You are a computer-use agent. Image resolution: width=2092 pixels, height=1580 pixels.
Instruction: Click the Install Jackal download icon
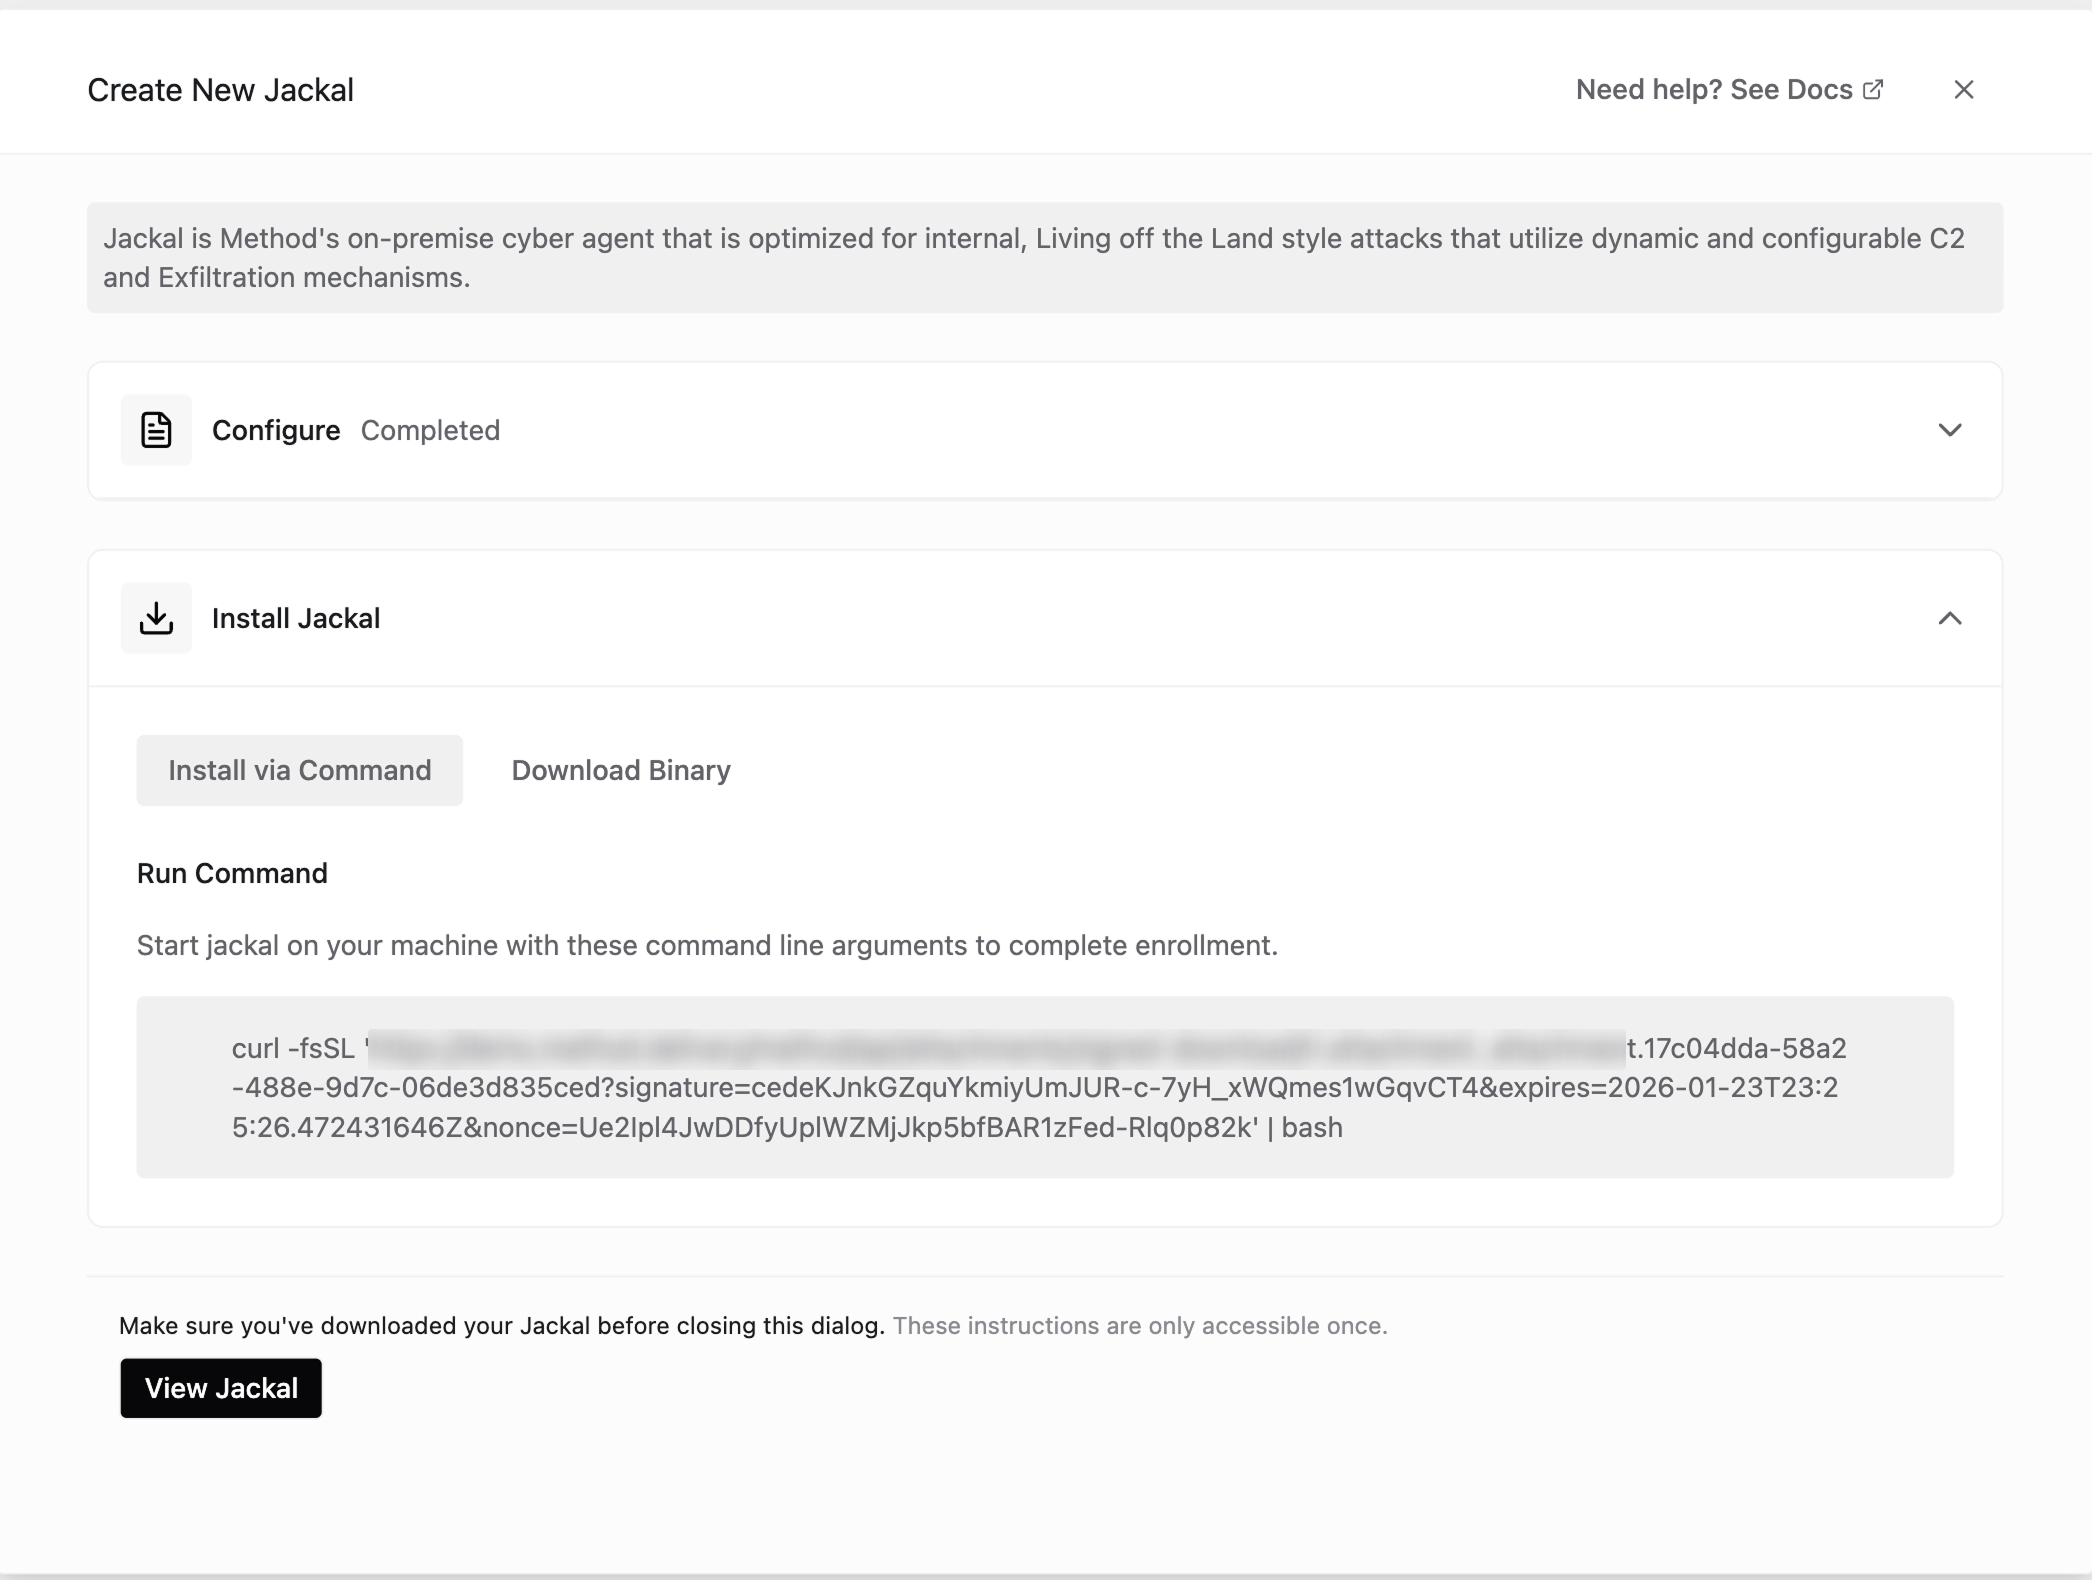point(156,618)
